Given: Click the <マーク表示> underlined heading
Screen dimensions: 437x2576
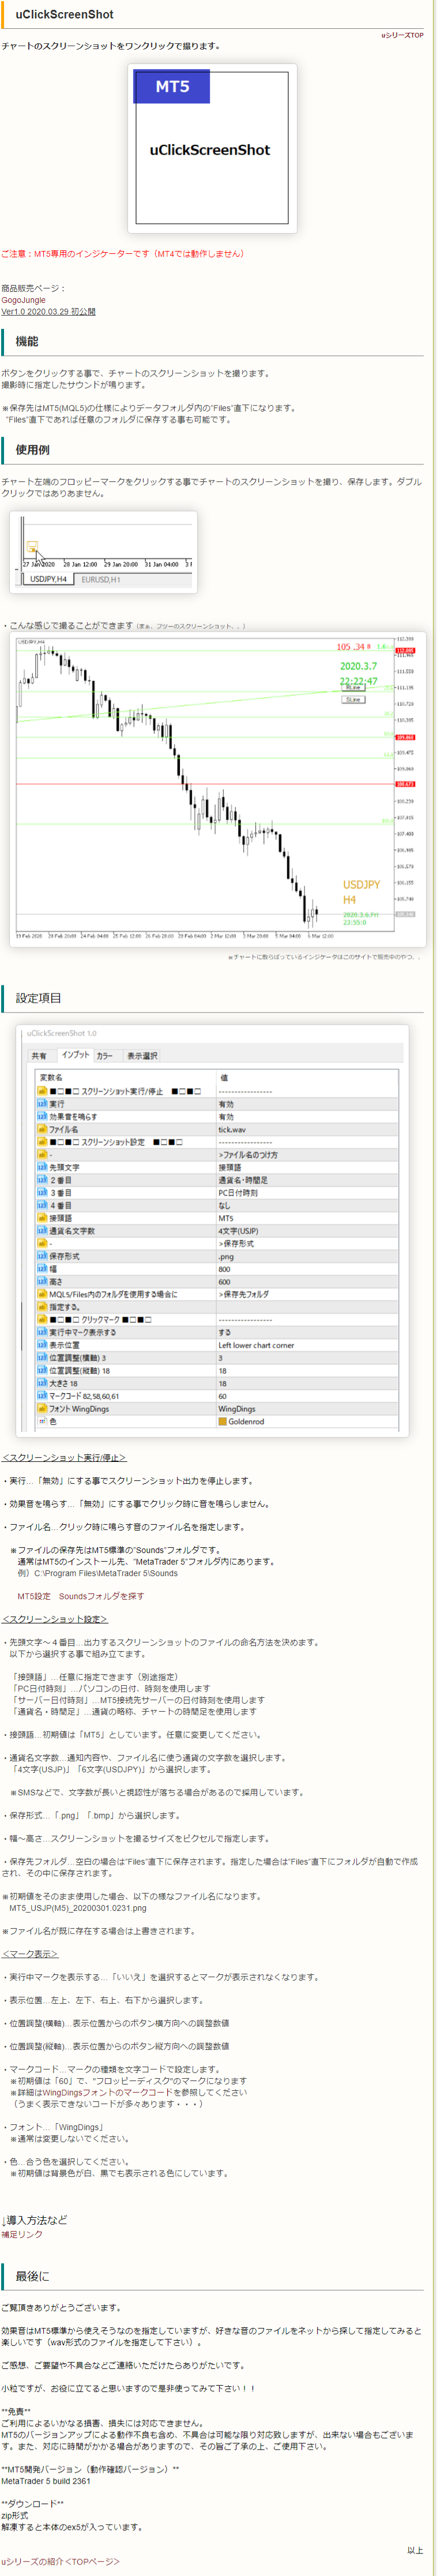Looking at the screenshot, I should pyautogui.click(x=30, y=1953).
